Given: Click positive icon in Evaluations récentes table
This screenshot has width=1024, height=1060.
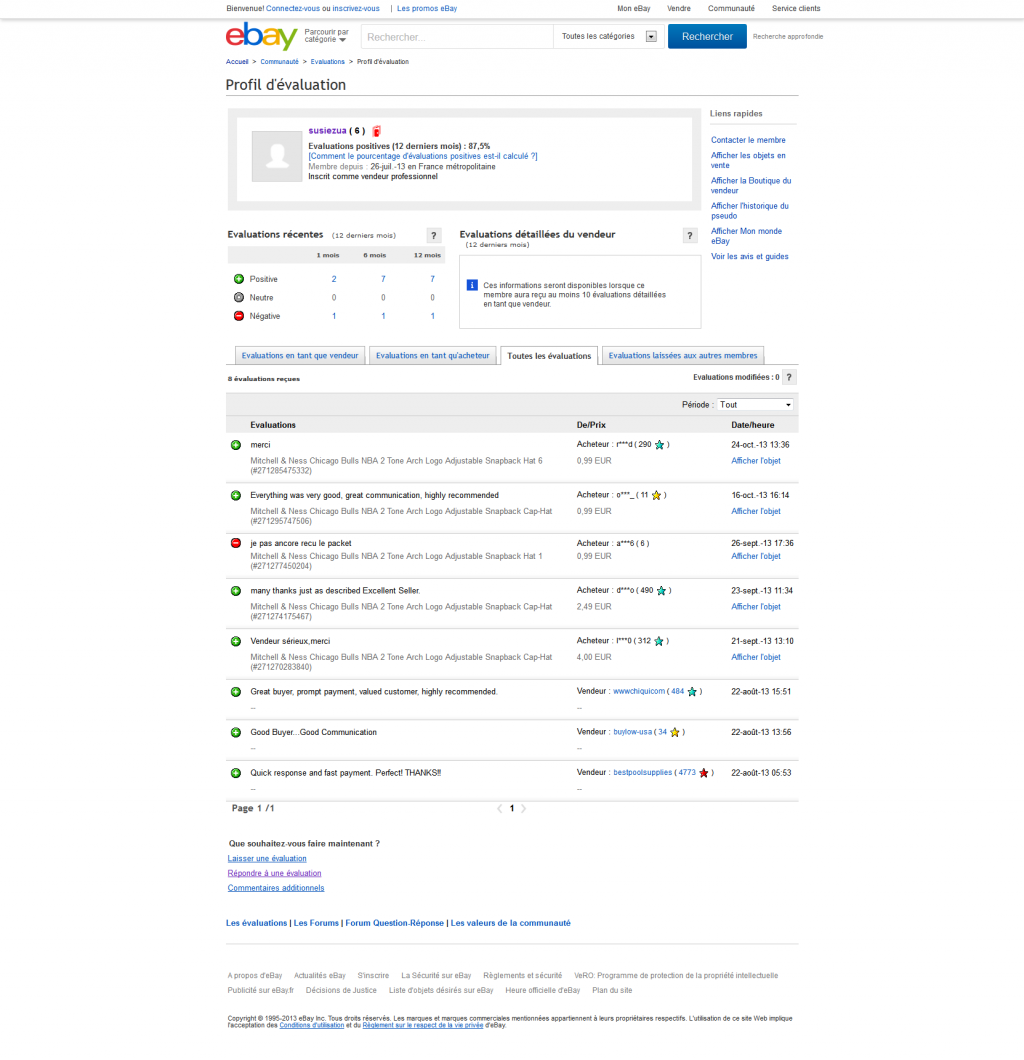Looking at the screenshot, I should (239, 279).
